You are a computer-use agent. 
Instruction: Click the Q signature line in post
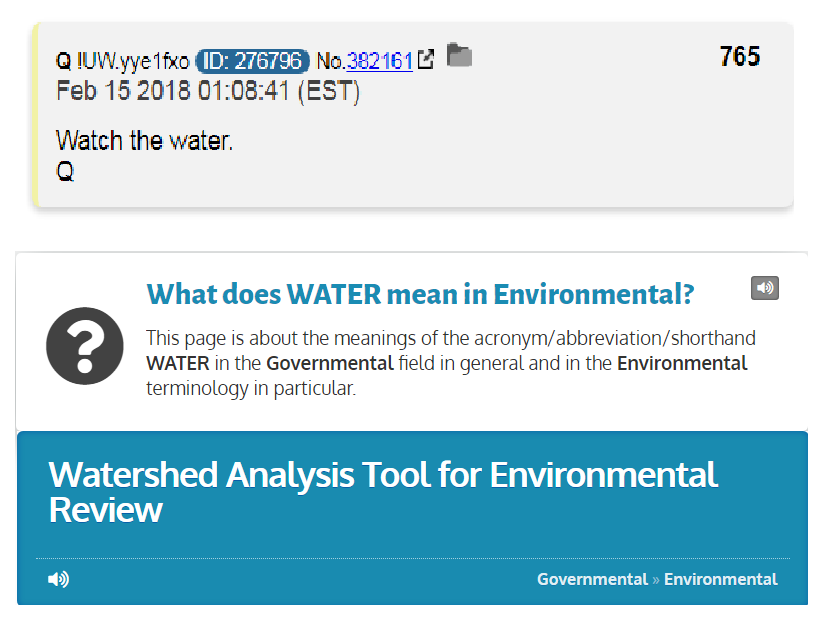[x=65, y=171]
